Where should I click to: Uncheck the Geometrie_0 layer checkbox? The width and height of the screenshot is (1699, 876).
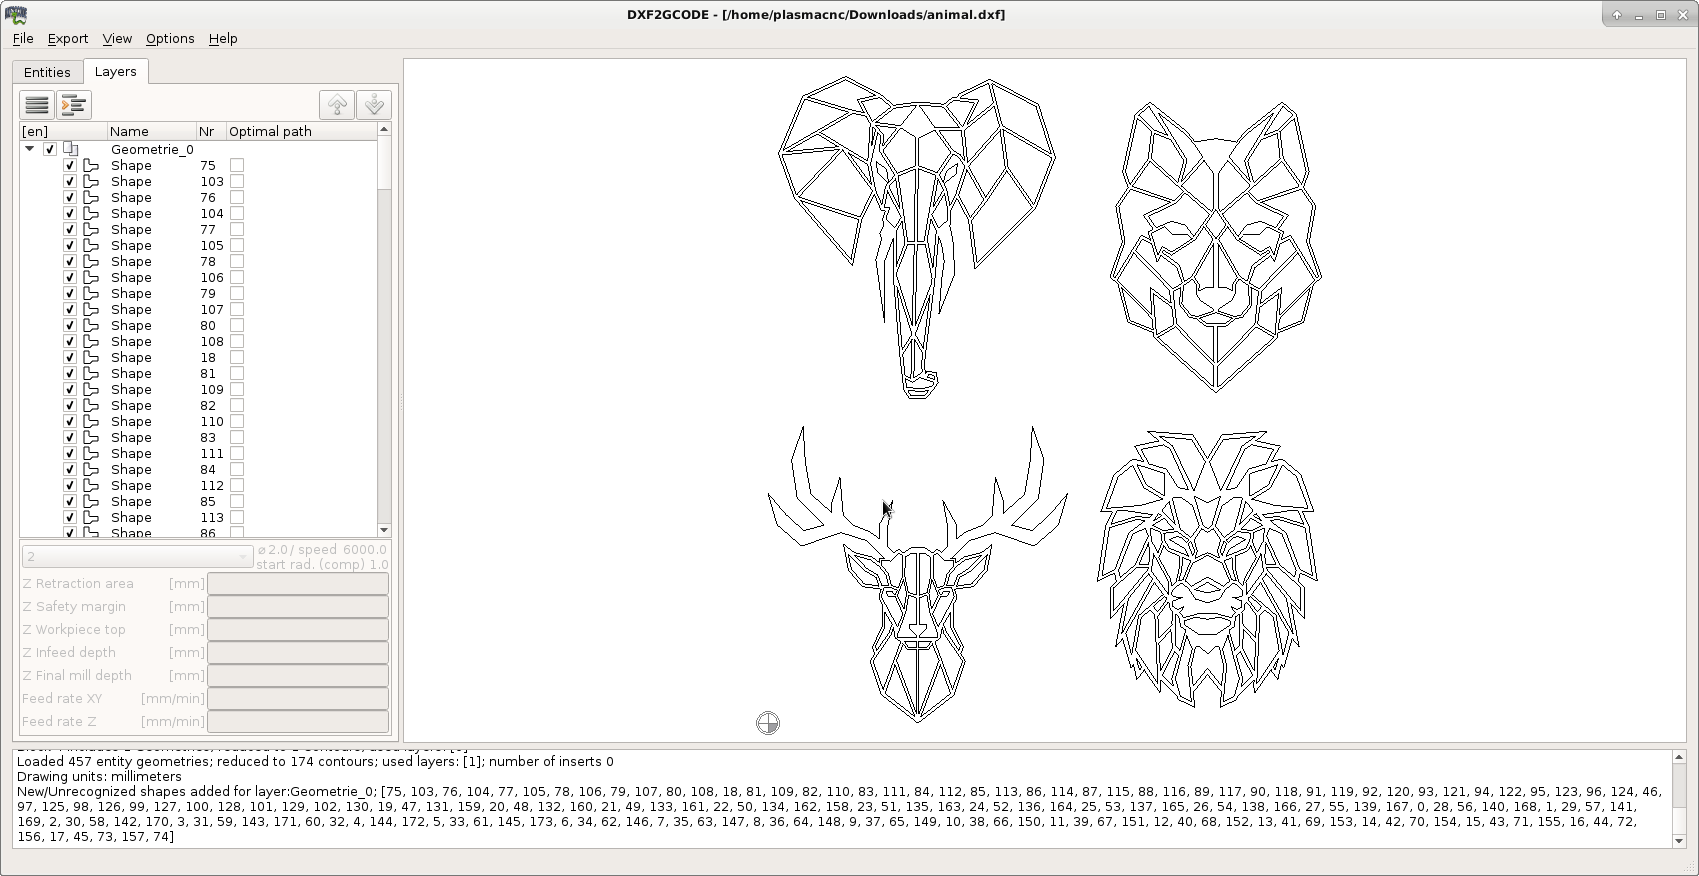(50, 149)
